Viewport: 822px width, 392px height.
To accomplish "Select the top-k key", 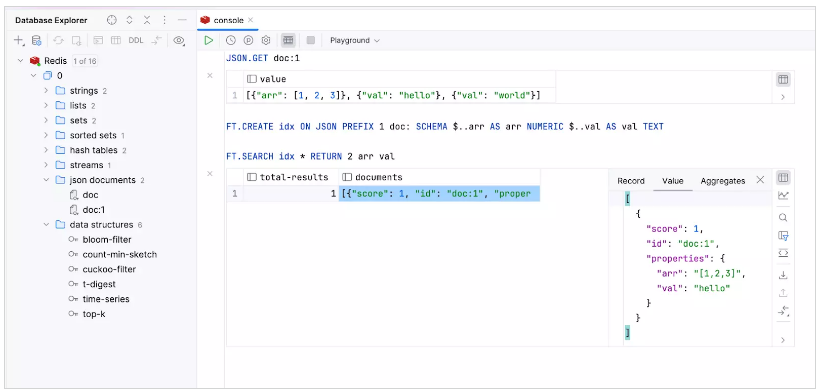I will point(94,314).
